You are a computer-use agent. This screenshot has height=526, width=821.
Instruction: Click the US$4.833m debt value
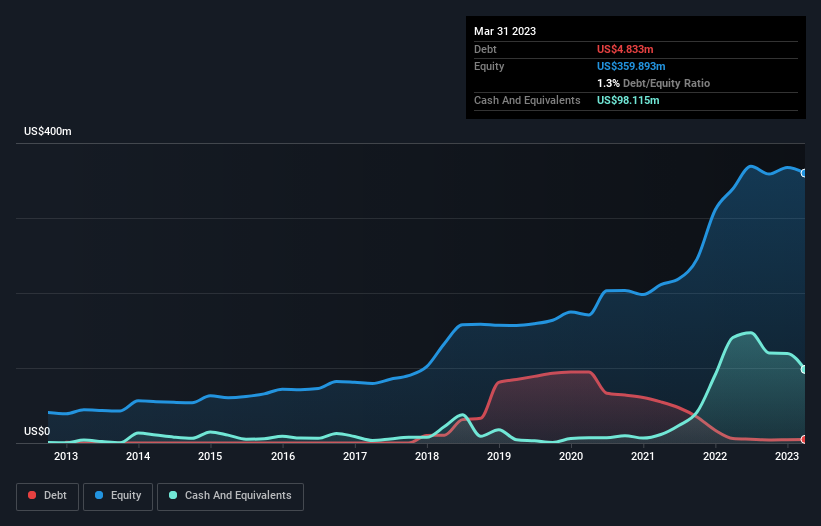(x=625, y=49)
